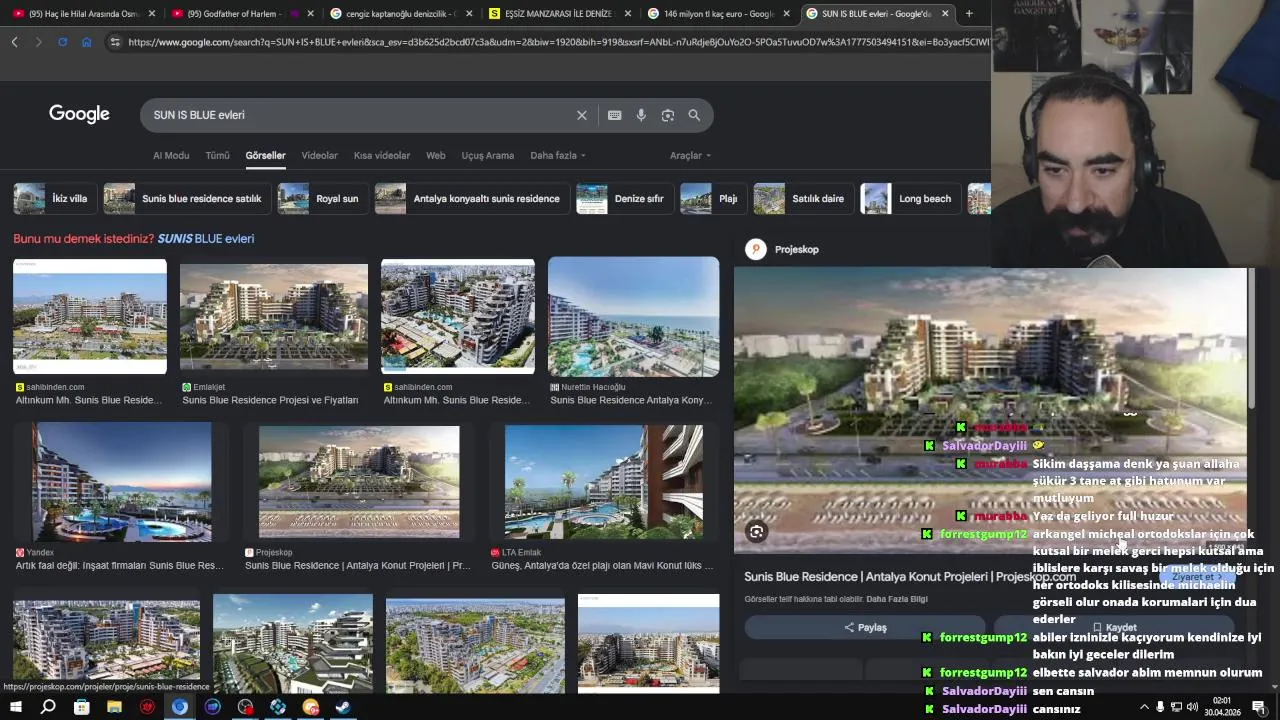
Task: Open Windows taskbar search
Action: [x=48, y=707]
